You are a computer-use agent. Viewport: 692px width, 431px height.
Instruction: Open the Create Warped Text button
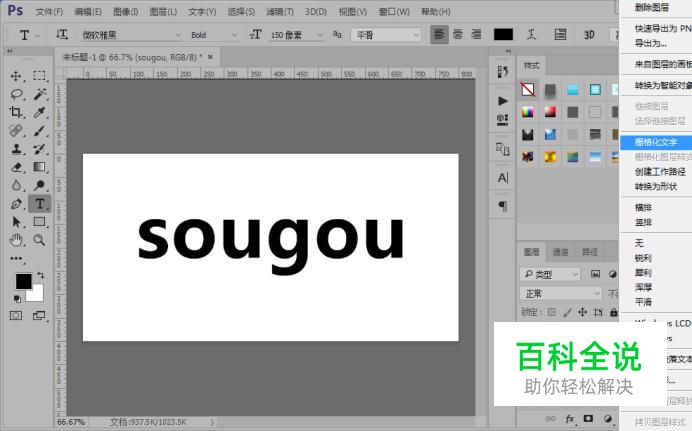point(531,34)
